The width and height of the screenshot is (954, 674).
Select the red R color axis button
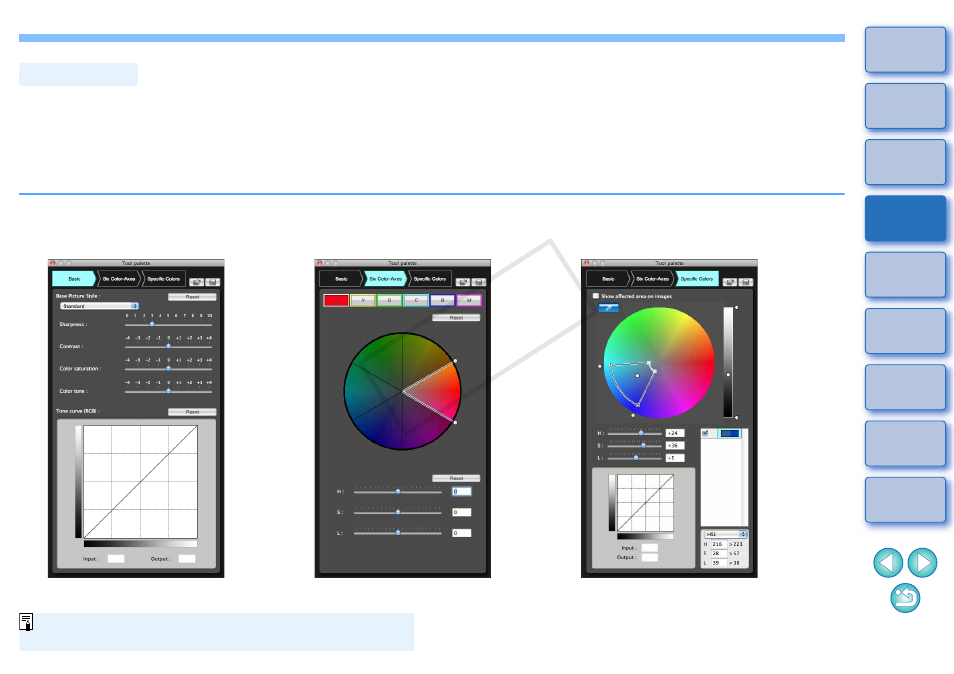336,300
